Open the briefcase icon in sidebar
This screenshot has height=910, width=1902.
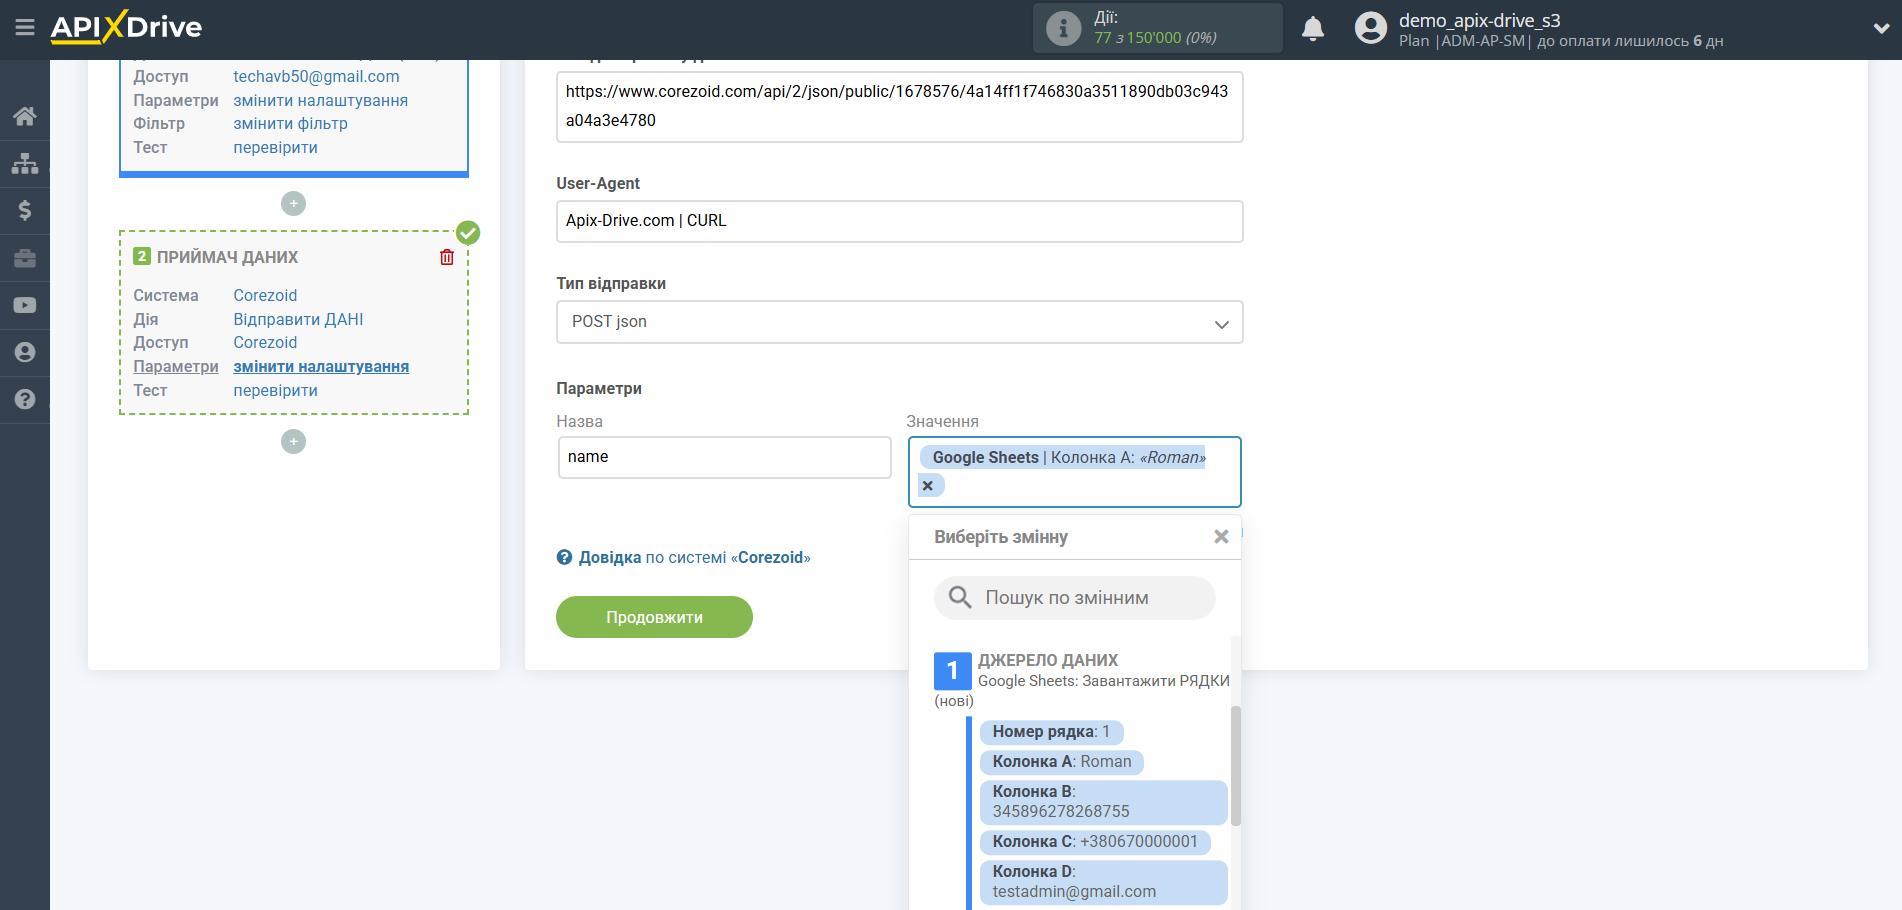coord(25,258)
